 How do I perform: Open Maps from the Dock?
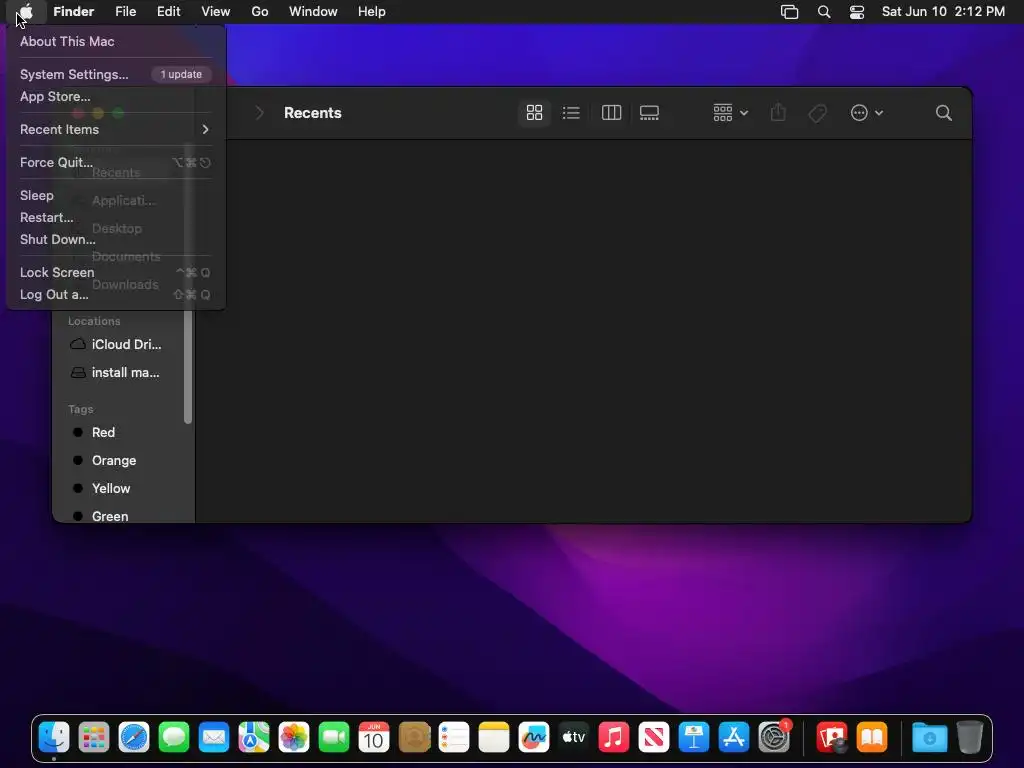click(254, 738)
